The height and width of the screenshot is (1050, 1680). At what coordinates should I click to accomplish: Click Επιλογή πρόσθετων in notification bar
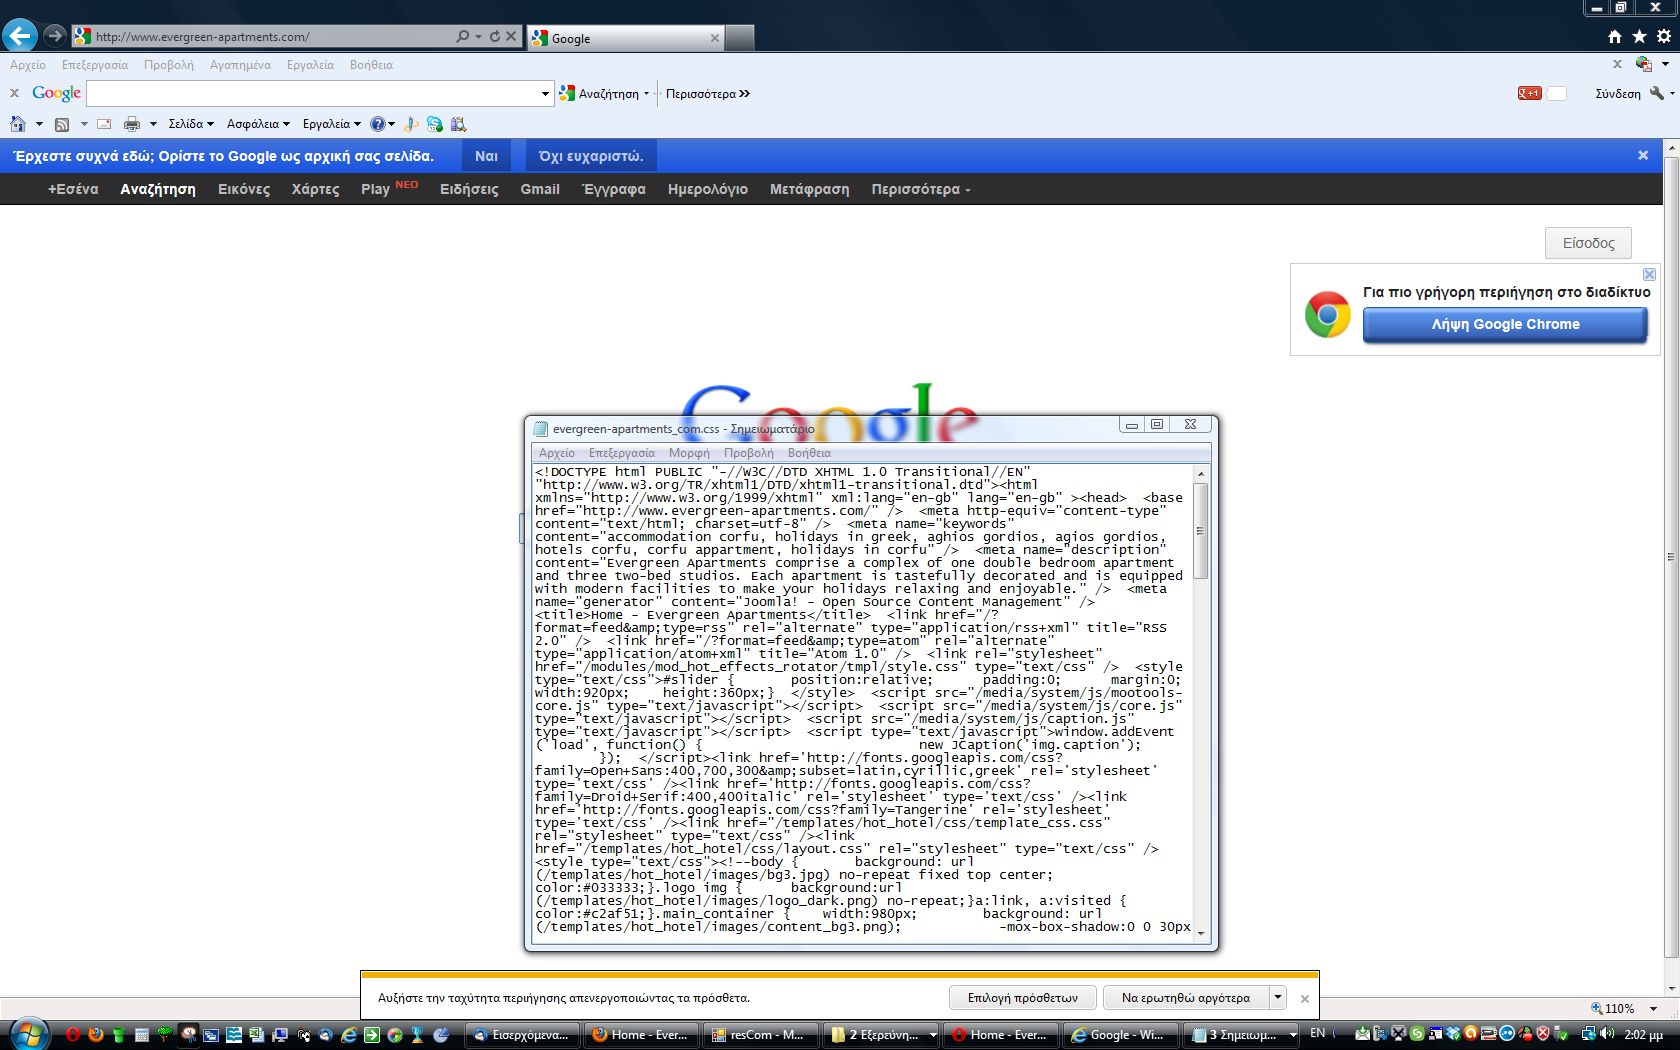pyautogui.click(x=1023, y=997)
